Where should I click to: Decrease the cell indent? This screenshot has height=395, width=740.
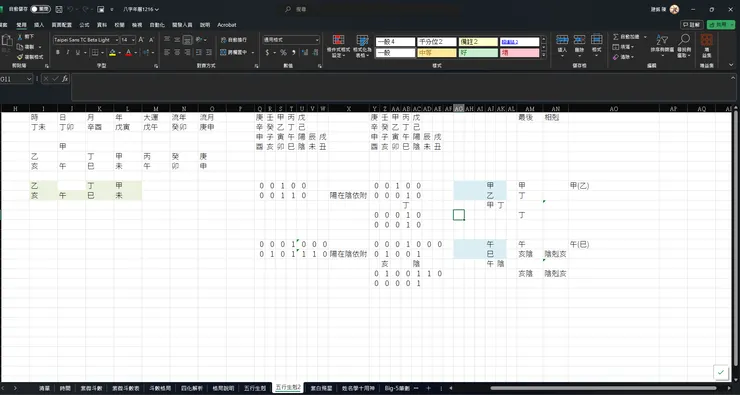pos(199,52)
